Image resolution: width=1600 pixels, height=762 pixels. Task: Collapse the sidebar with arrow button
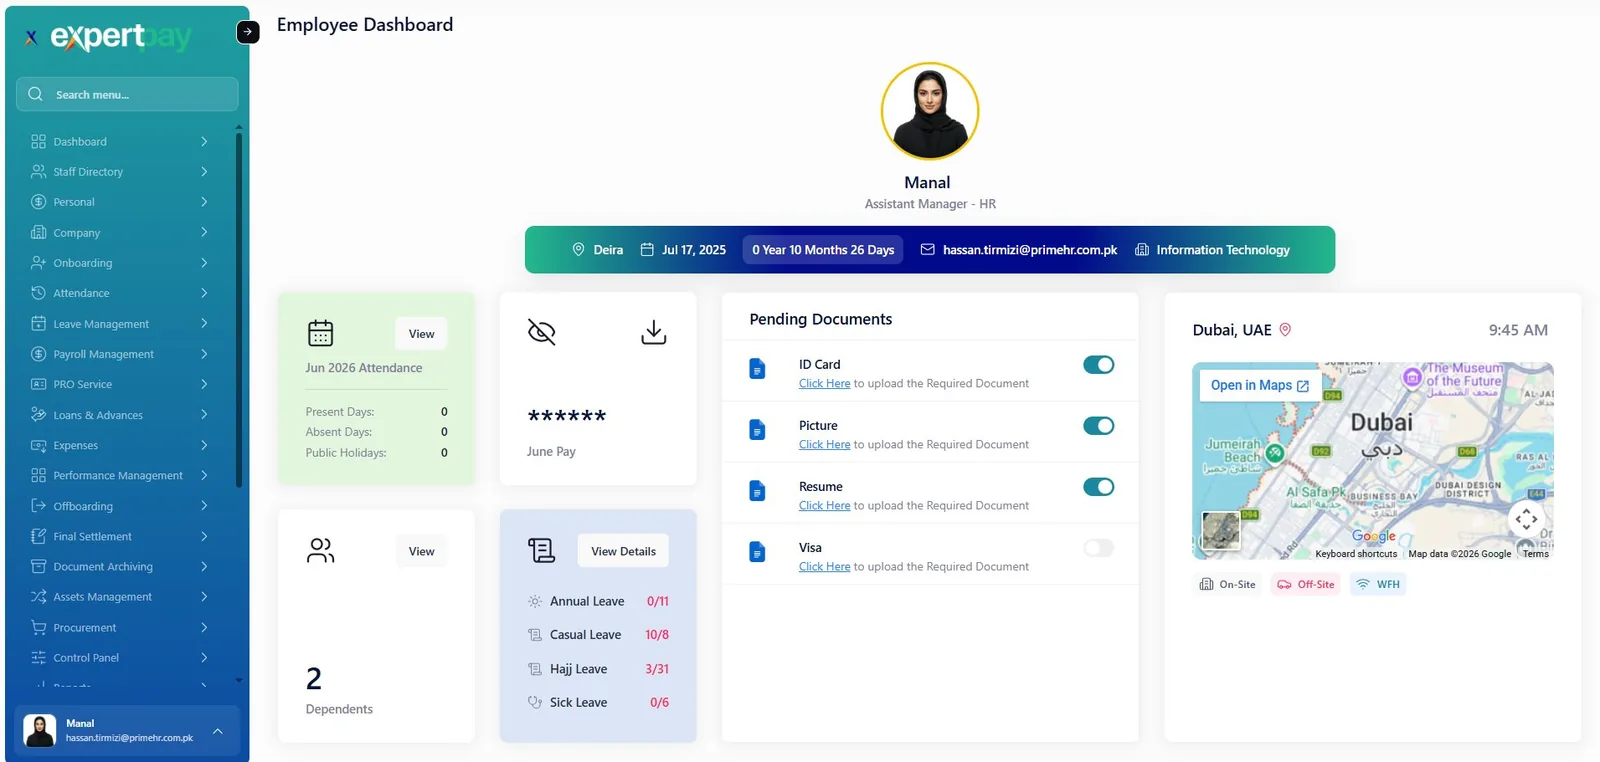tap(248, 32)
